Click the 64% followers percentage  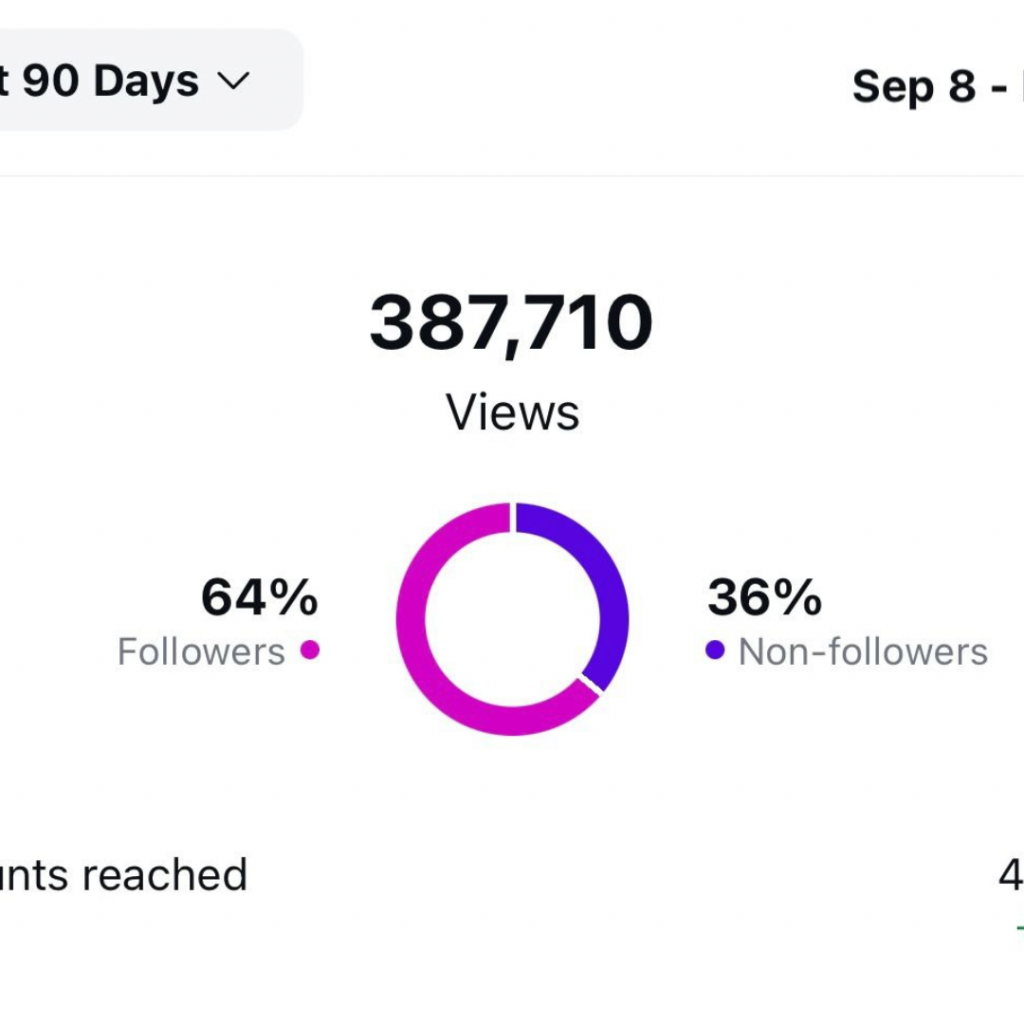[259, 596]
